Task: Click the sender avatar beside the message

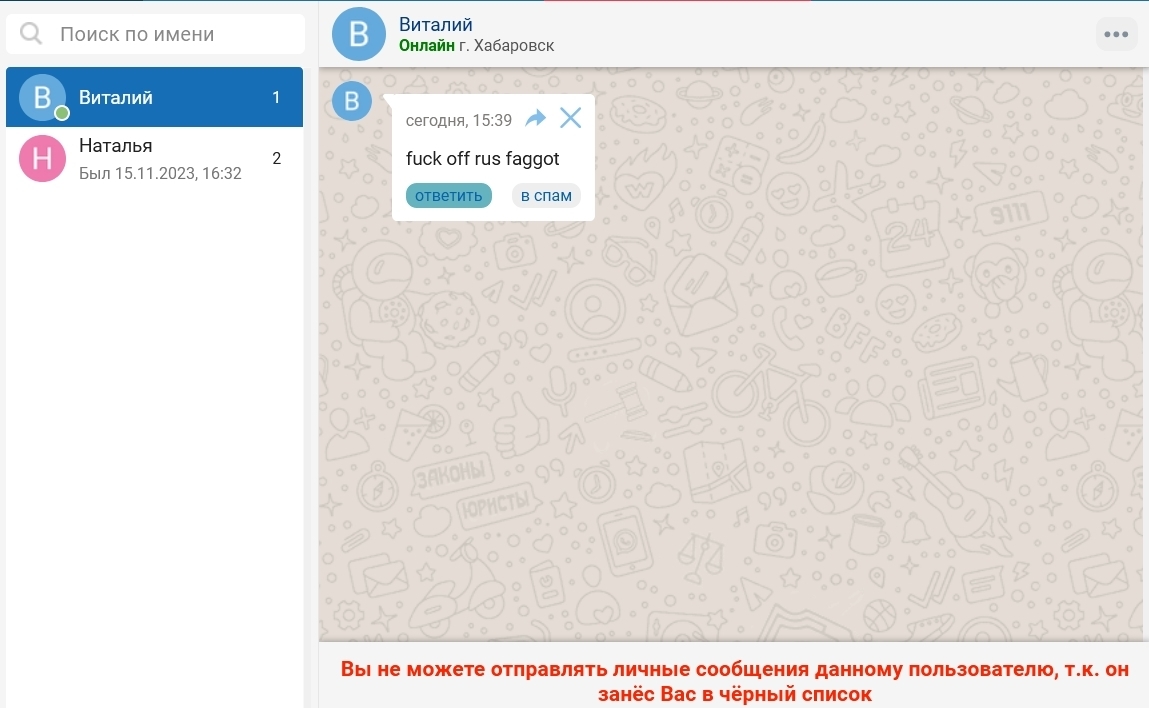Action: pos(351,101)
